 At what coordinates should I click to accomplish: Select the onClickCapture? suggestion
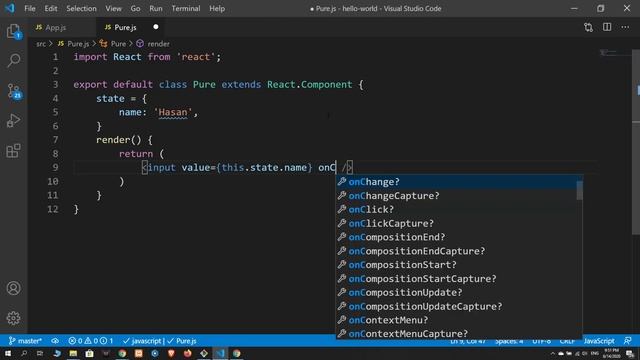tap(456, 223)
